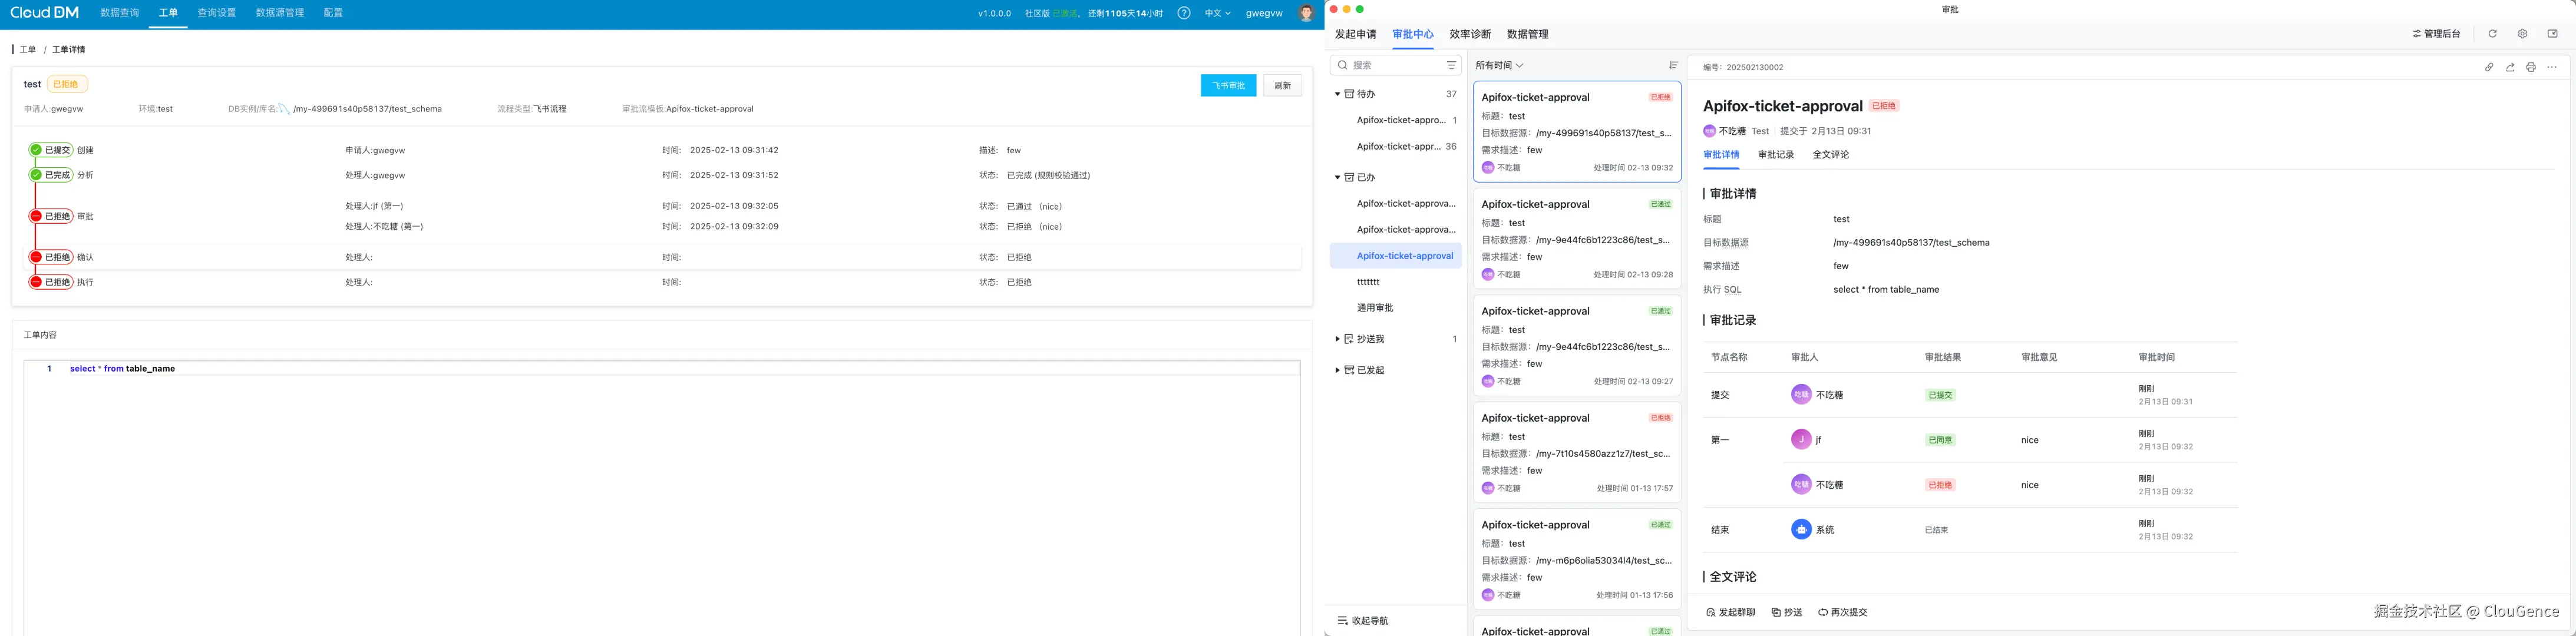Open the three-dot more options menu
This screenshot has height=636, width=2576.
click(2552, 68)
